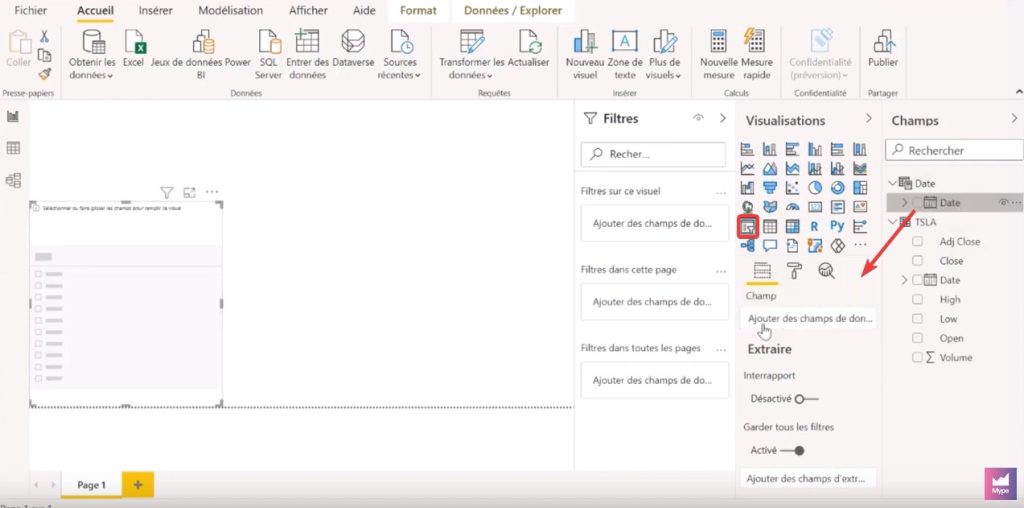Check the Low field checkbox
1024x508 pixels.
[x=918, y=319]
